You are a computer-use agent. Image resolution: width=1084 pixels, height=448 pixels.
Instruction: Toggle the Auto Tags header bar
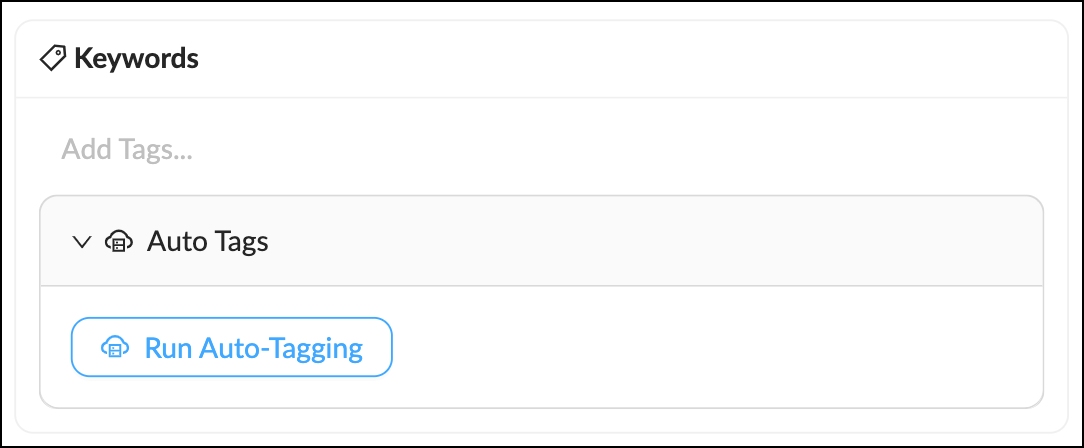(600, 241)
